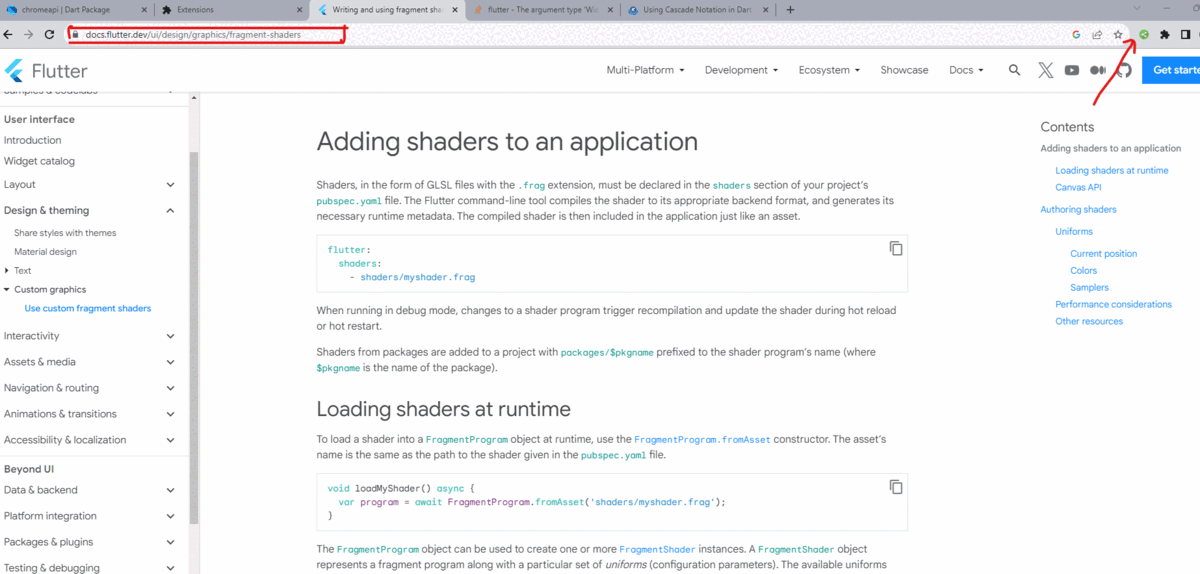Viewport: 1200px width, 574px height.
Task: Open Share styles with themes link
Action: pos(65,233)
